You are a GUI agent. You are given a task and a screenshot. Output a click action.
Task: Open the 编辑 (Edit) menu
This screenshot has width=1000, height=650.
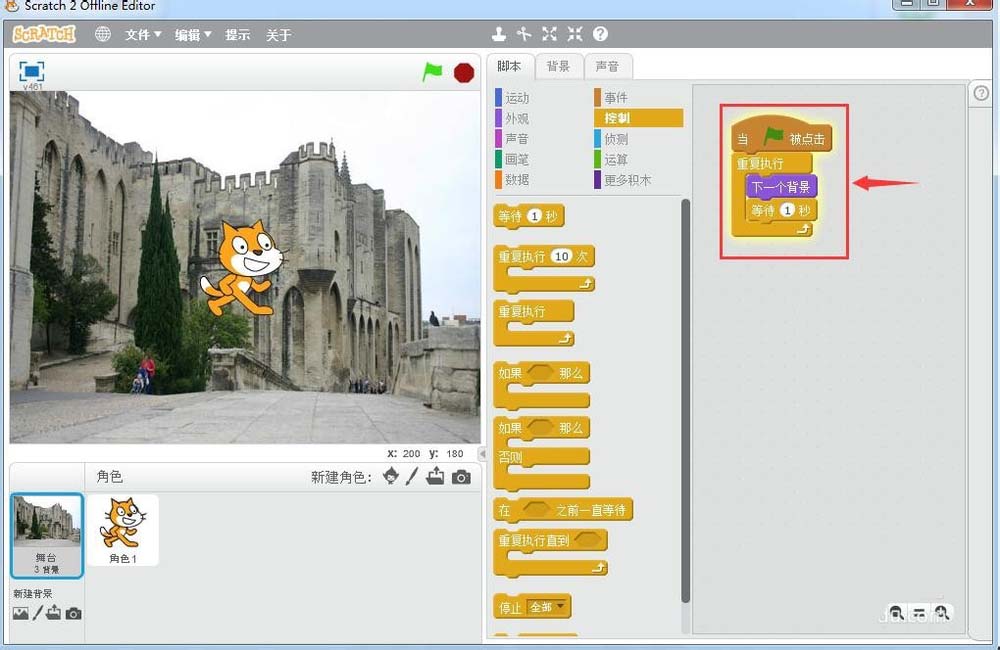click(x=190, y=33)
